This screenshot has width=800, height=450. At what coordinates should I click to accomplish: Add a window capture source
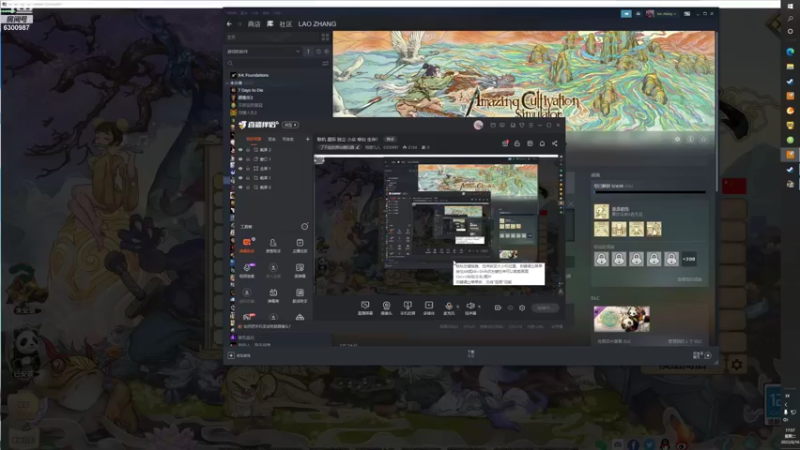coord(365,308)
